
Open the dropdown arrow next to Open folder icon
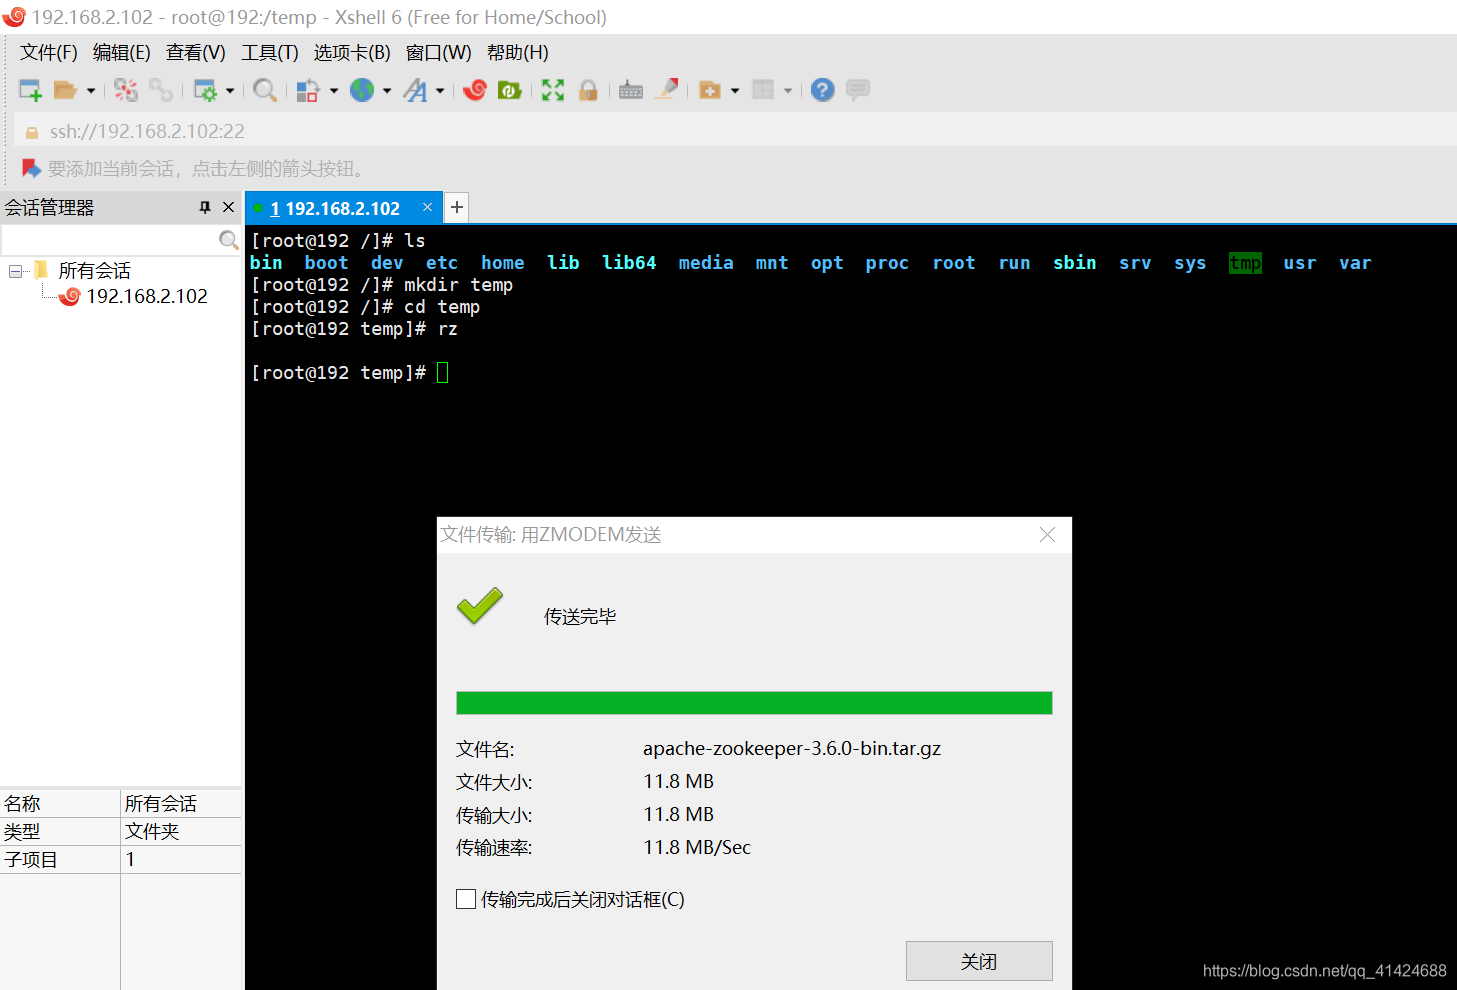coord(91,90)
